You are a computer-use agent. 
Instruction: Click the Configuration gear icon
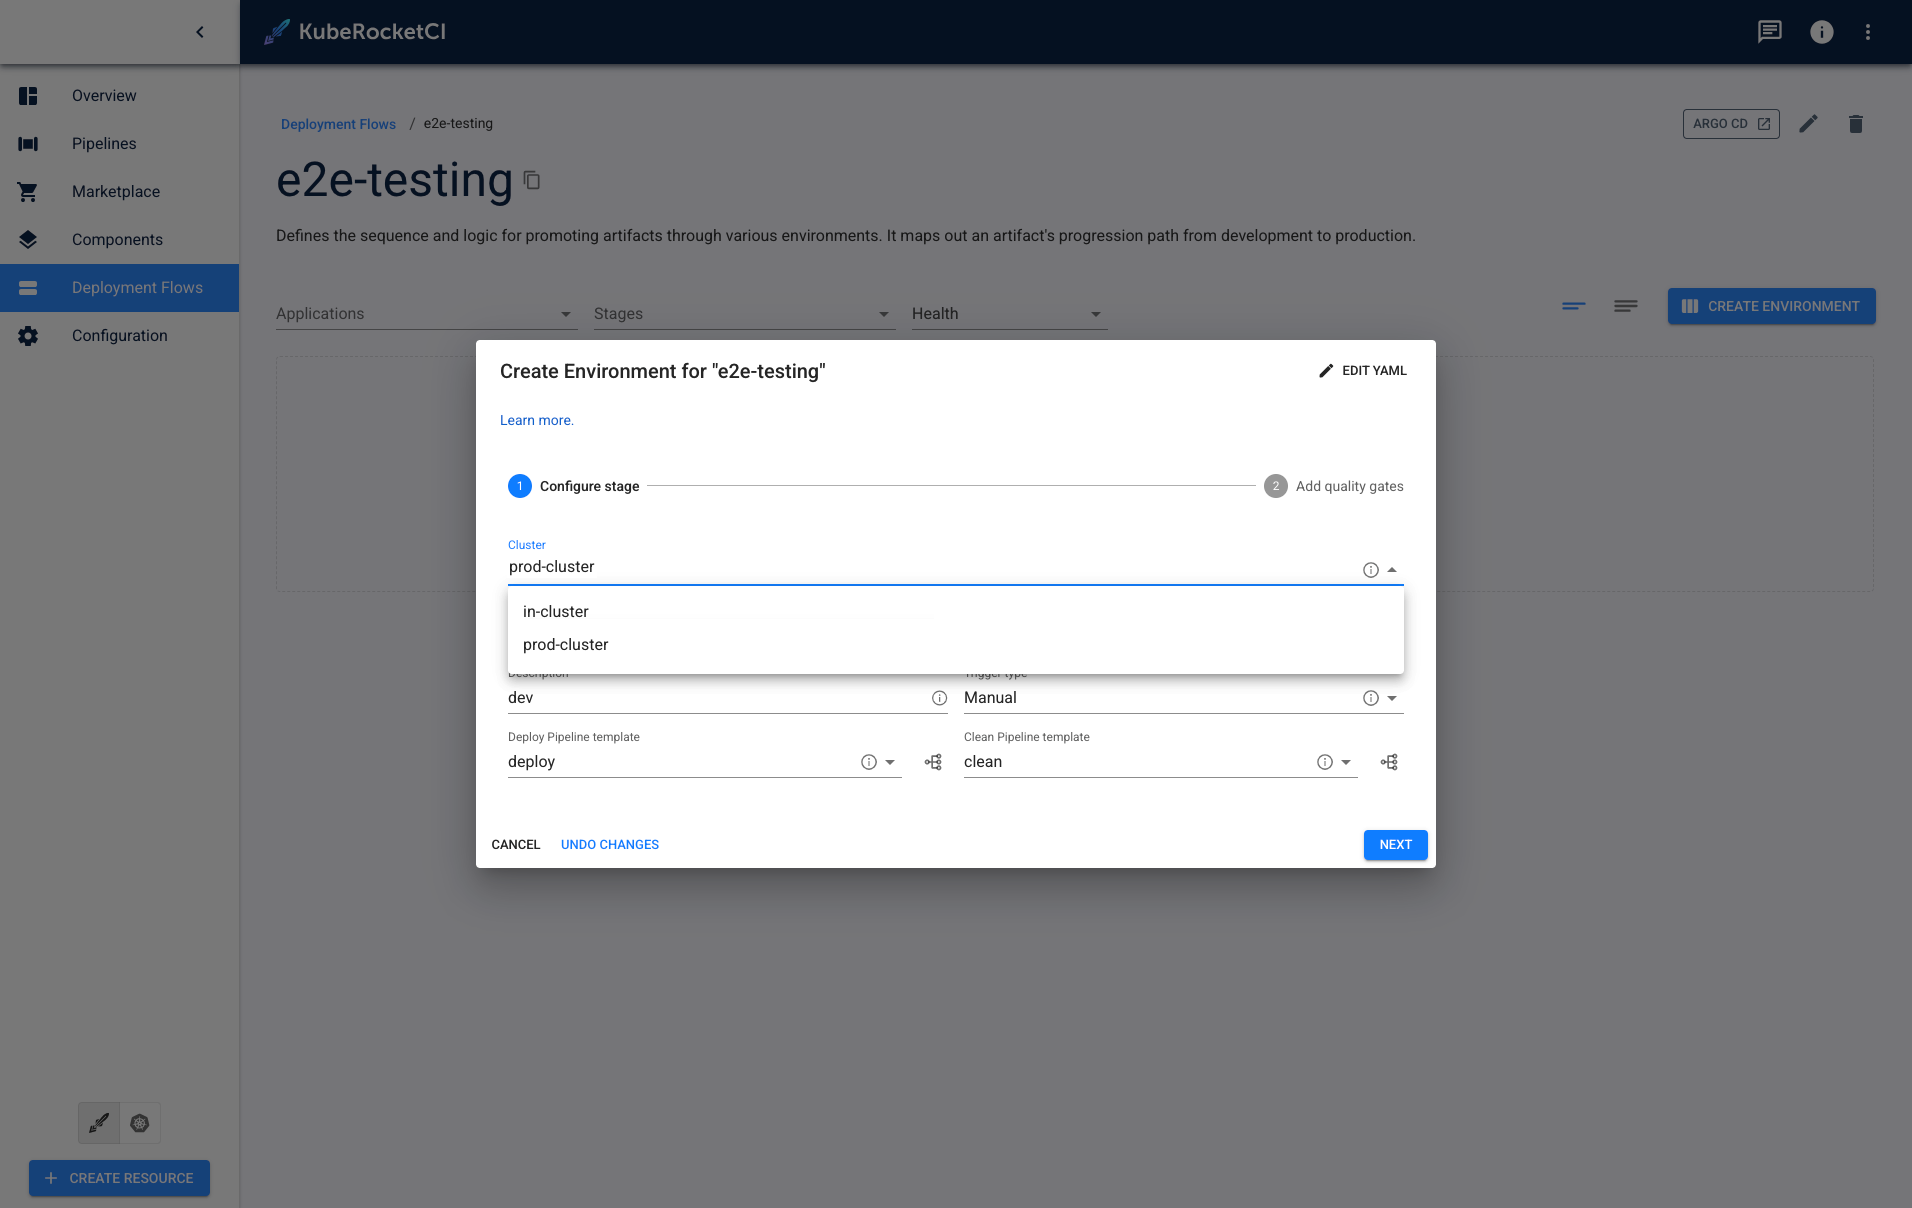tap(28, 336)
